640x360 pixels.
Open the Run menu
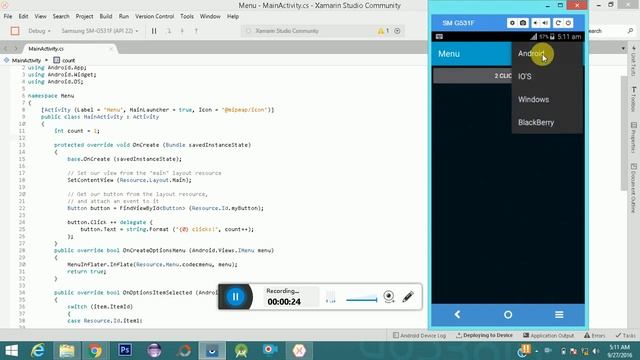coord(124,16)
